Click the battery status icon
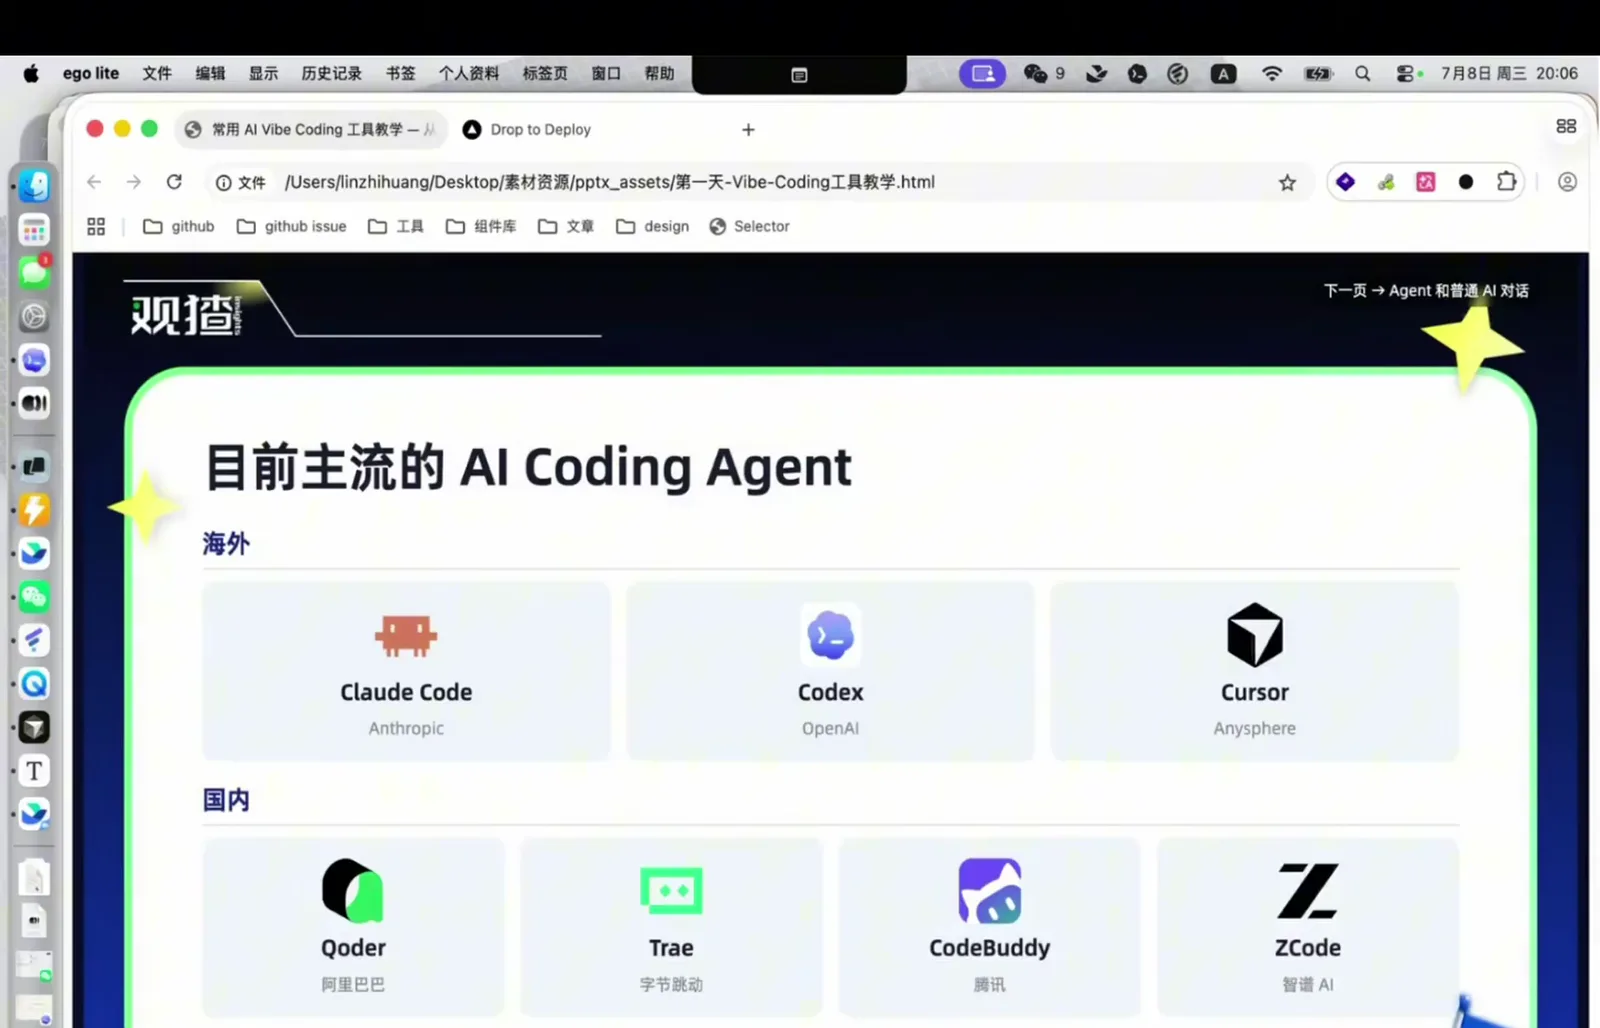This screenshot has width=1600, height=1028. coord(1318,73)
